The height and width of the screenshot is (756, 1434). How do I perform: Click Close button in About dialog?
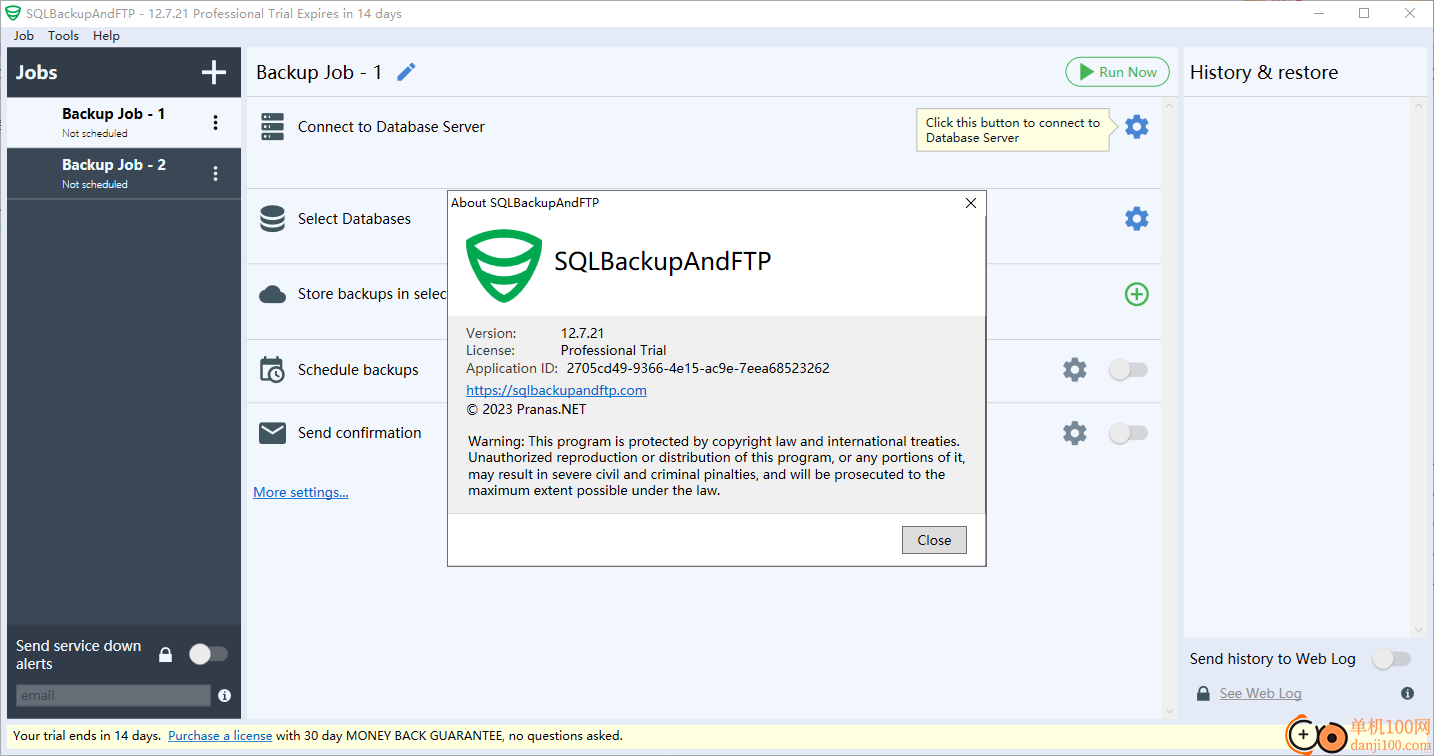(934, 540)
